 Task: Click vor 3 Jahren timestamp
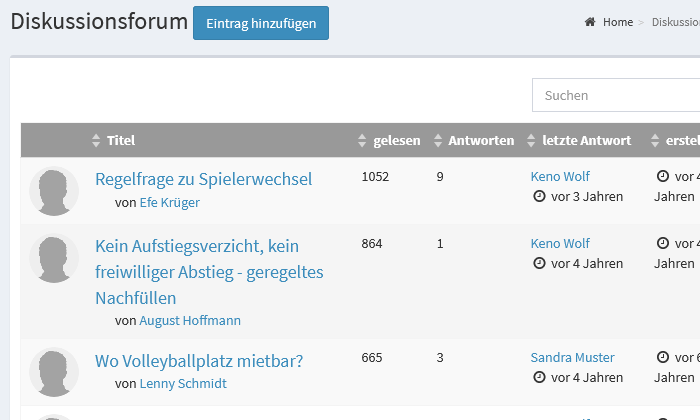pyautogui.click(x=587, y=196)
